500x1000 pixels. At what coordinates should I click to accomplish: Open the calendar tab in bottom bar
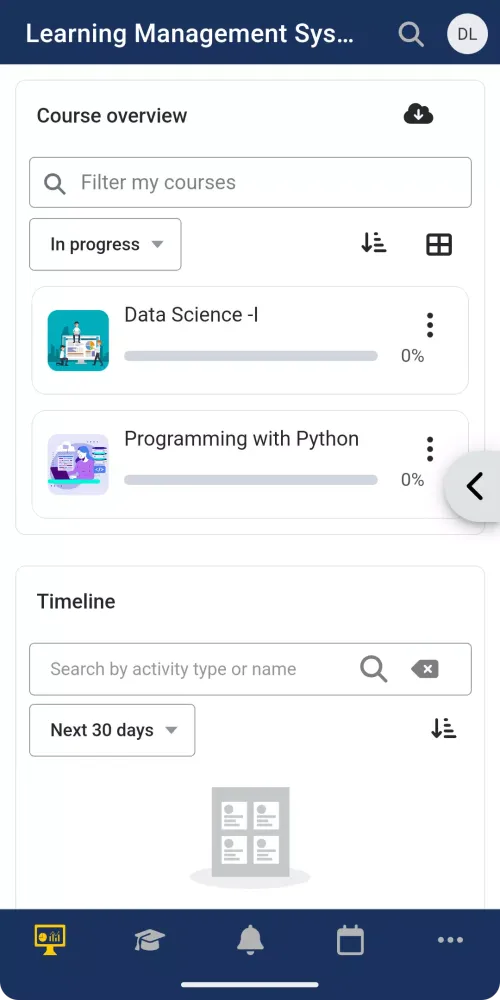[x=350, y=940]
